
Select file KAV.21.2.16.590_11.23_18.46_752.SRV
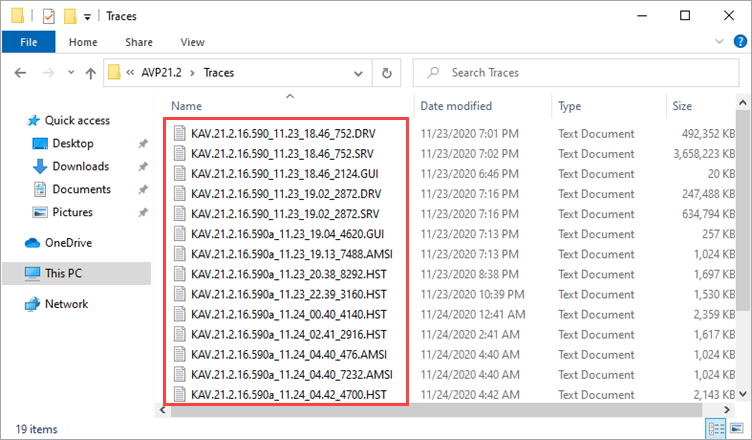(x=282, y=154)
